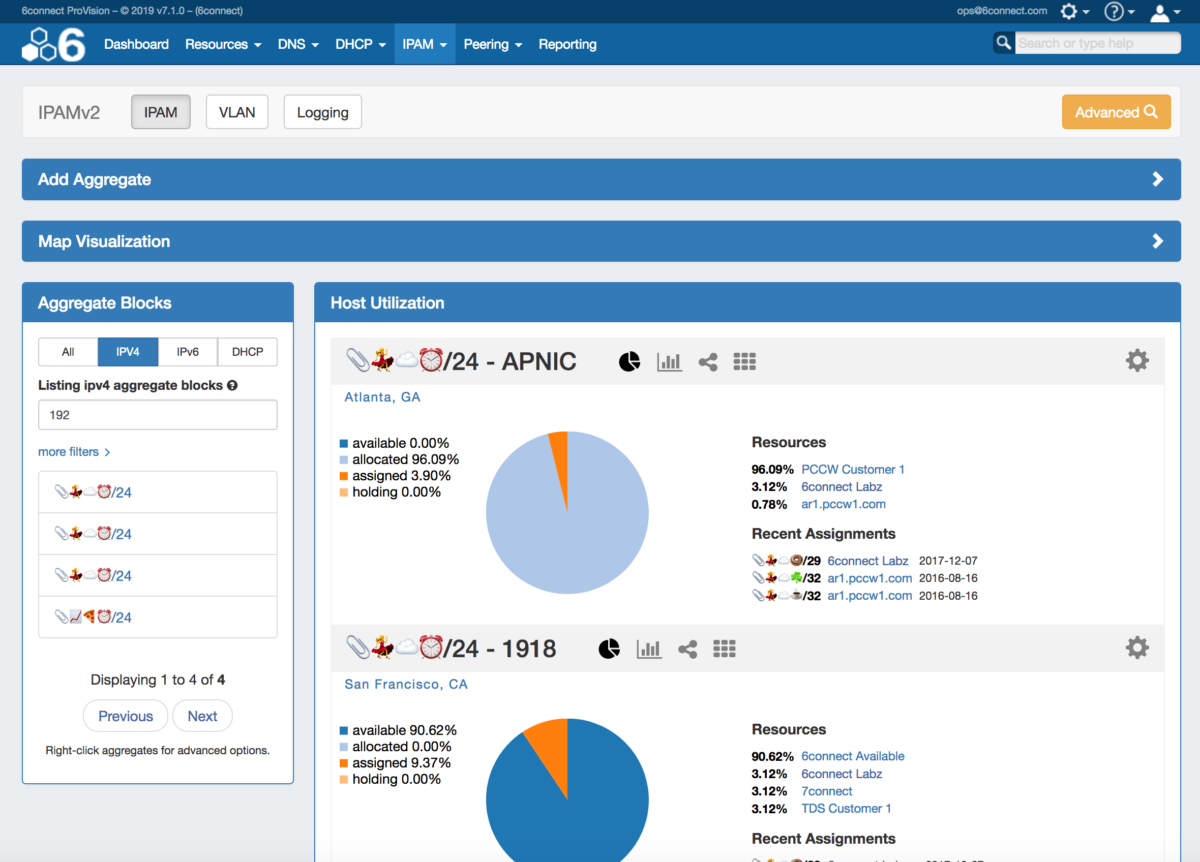Open the 7connect resource link
Screen dimensions: 1200x862
[x=827, y=791]
